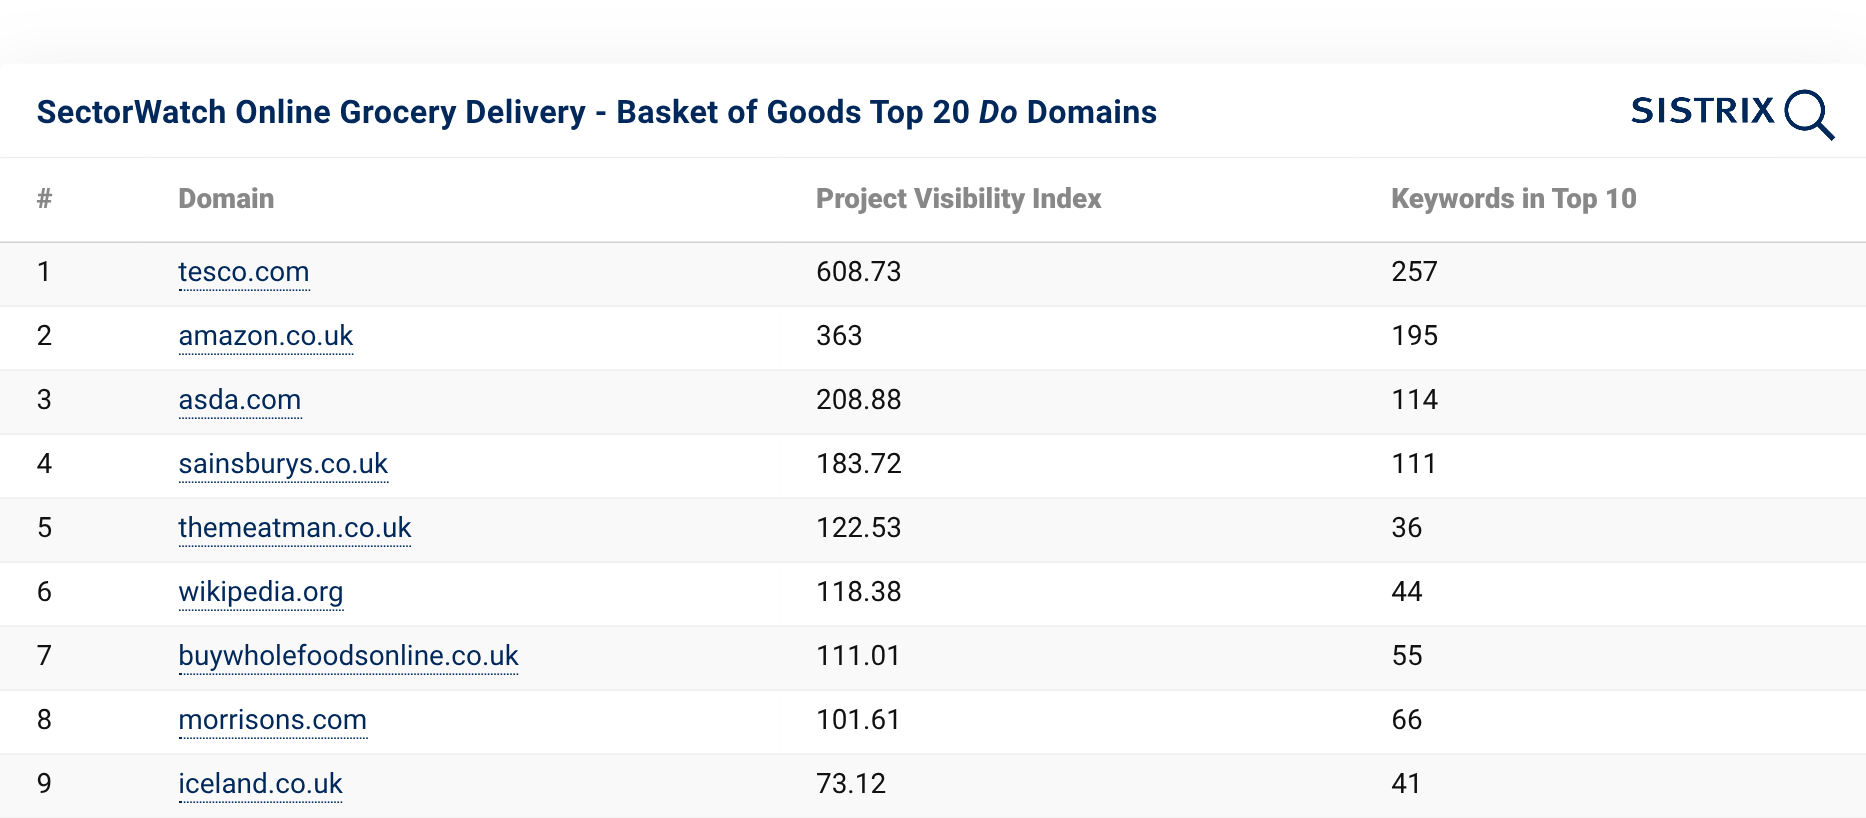Open the tesco.com domain link
The image size is (1866, 818).
pos(244,272)
